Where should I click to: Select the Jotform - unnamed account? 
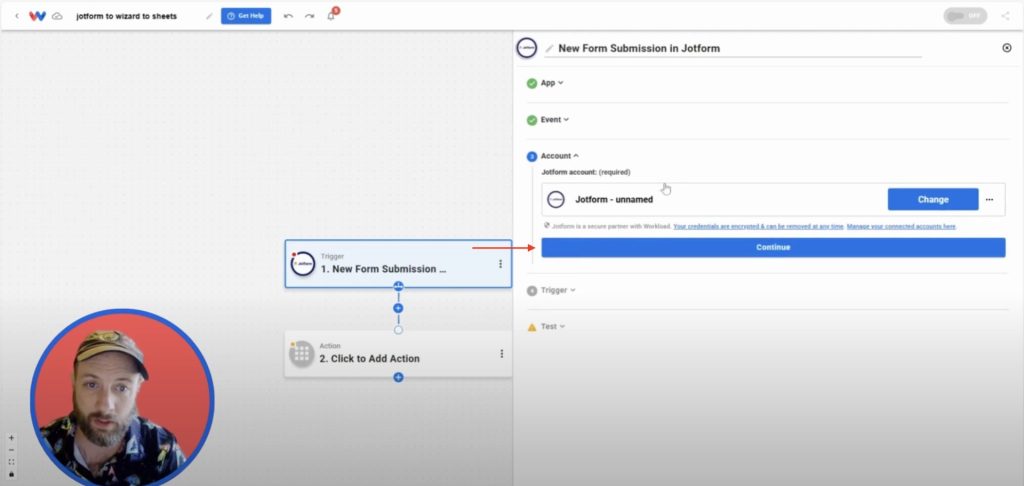click(773, 199)
